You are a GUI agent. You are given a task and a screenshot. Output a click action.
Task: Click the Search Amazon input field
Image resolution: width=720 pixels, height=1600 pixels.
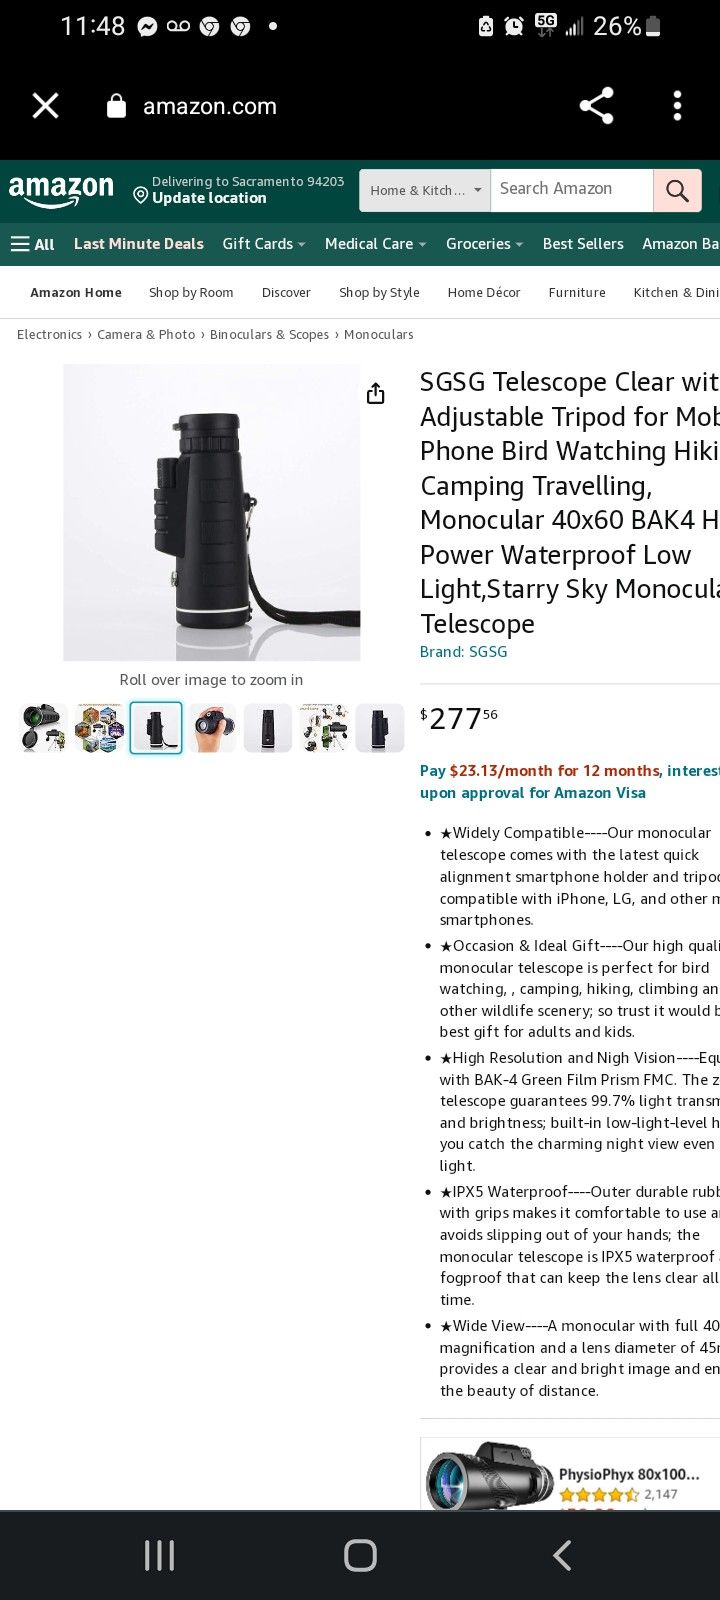pos(572,190)
